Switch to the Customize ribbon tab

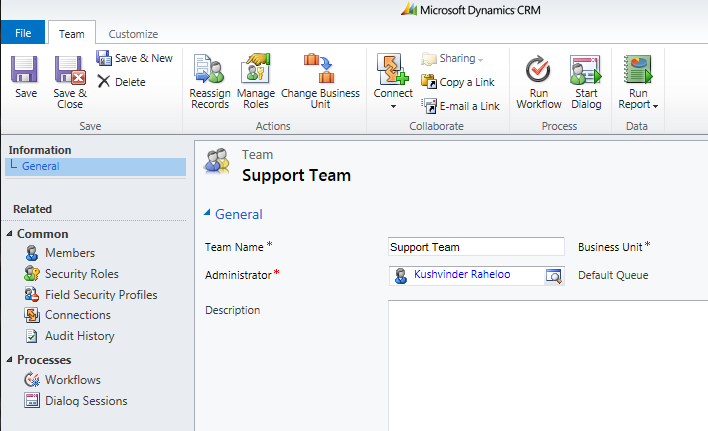click(133, 34)
